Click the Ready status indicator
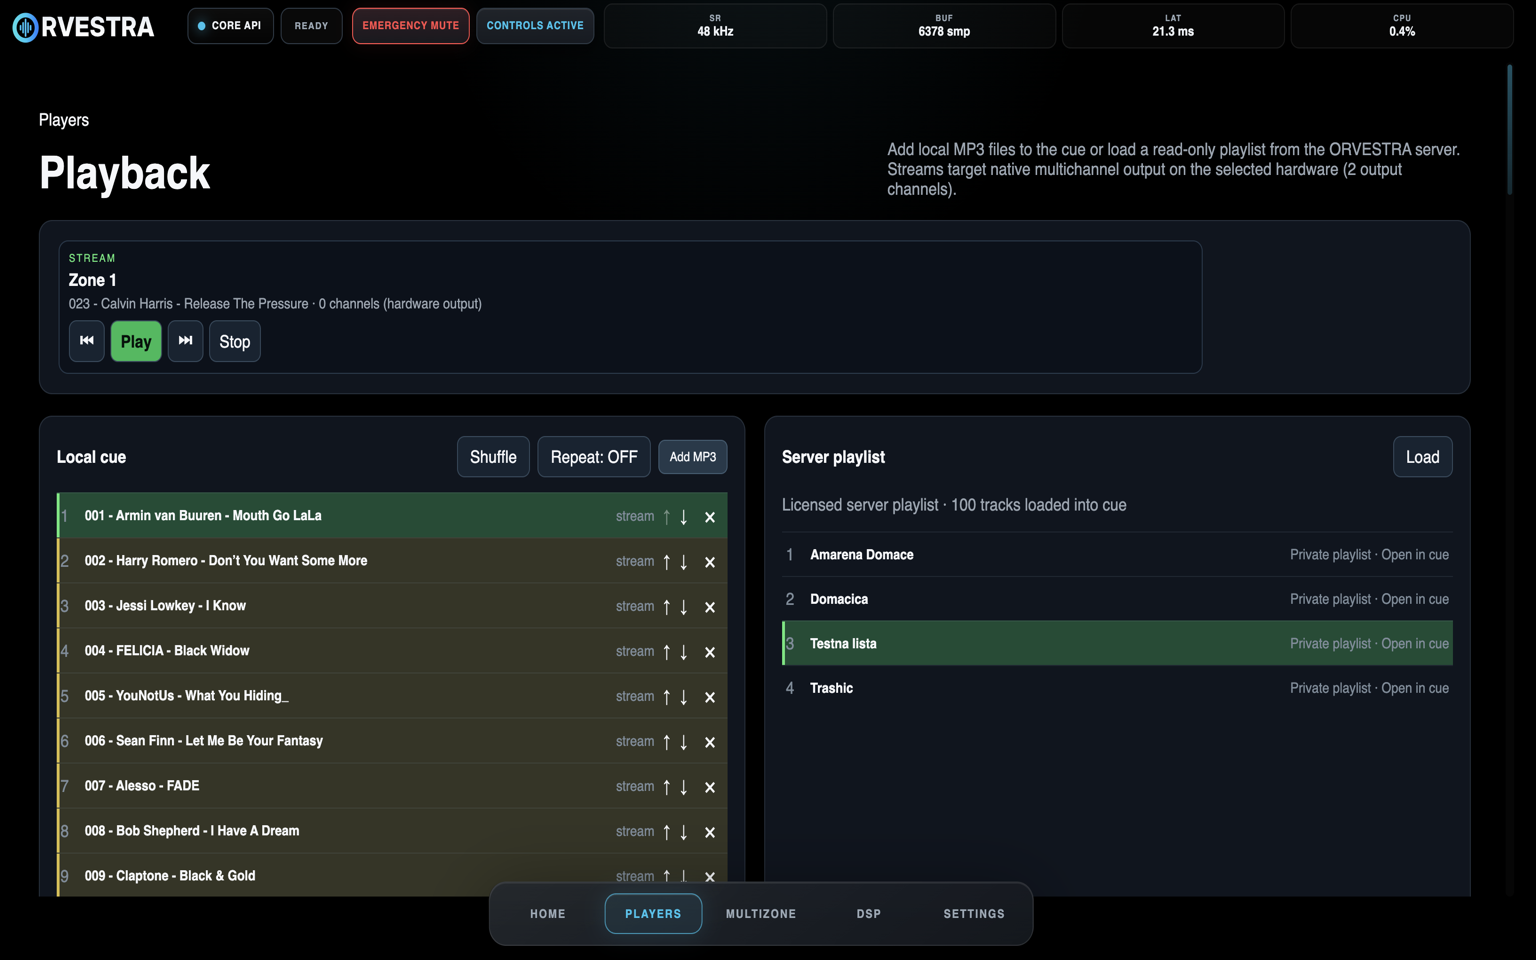1536x960 pixels. 311,26
